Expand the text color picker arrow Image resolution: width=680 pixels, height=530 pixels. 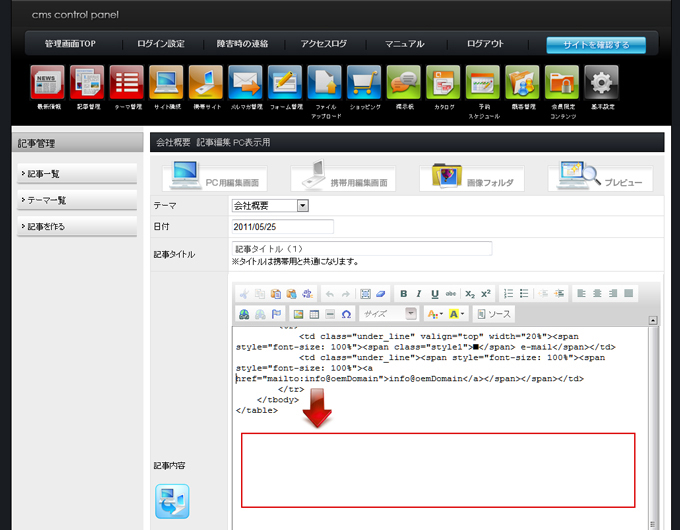pos(442,314)
